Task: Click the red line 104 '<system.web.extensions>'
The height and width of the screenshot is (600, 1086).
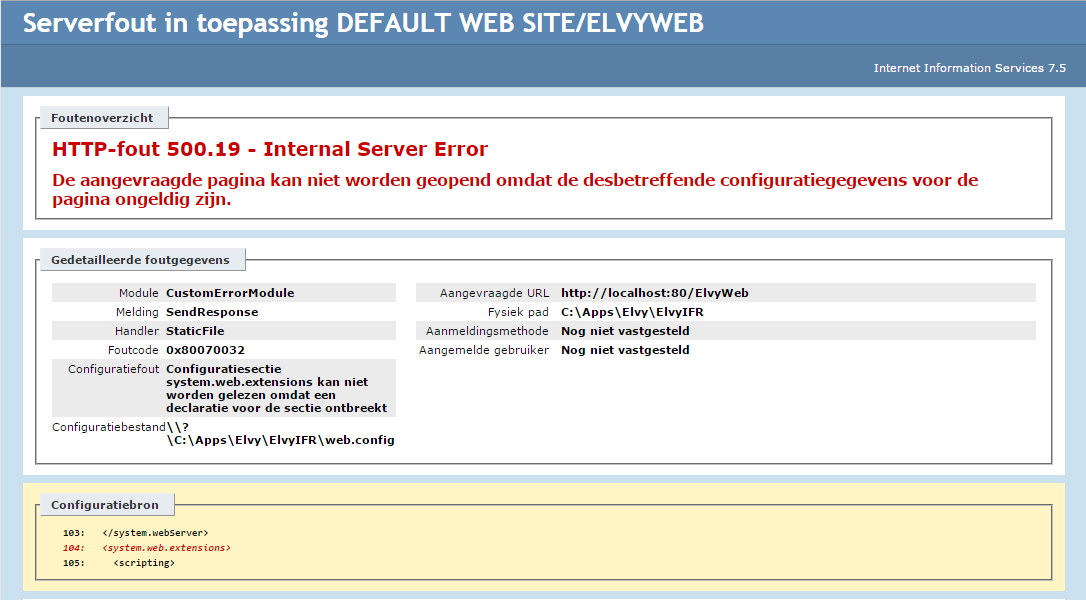Action: pos(166,547)
